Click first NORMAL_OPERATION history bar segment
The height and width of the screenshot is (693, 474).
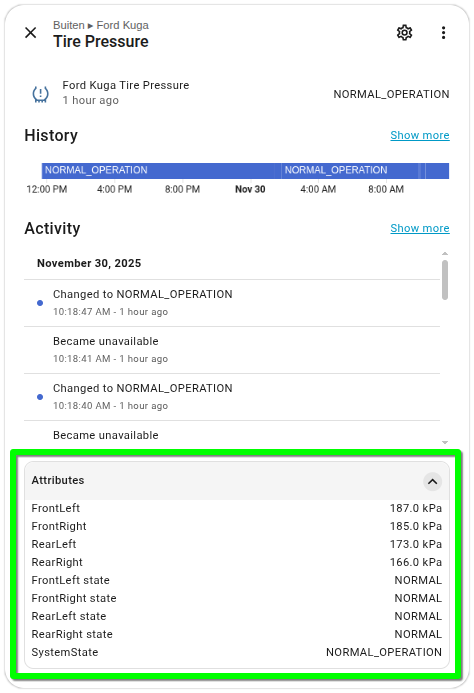pyautogui.click(x=161, y=171)
